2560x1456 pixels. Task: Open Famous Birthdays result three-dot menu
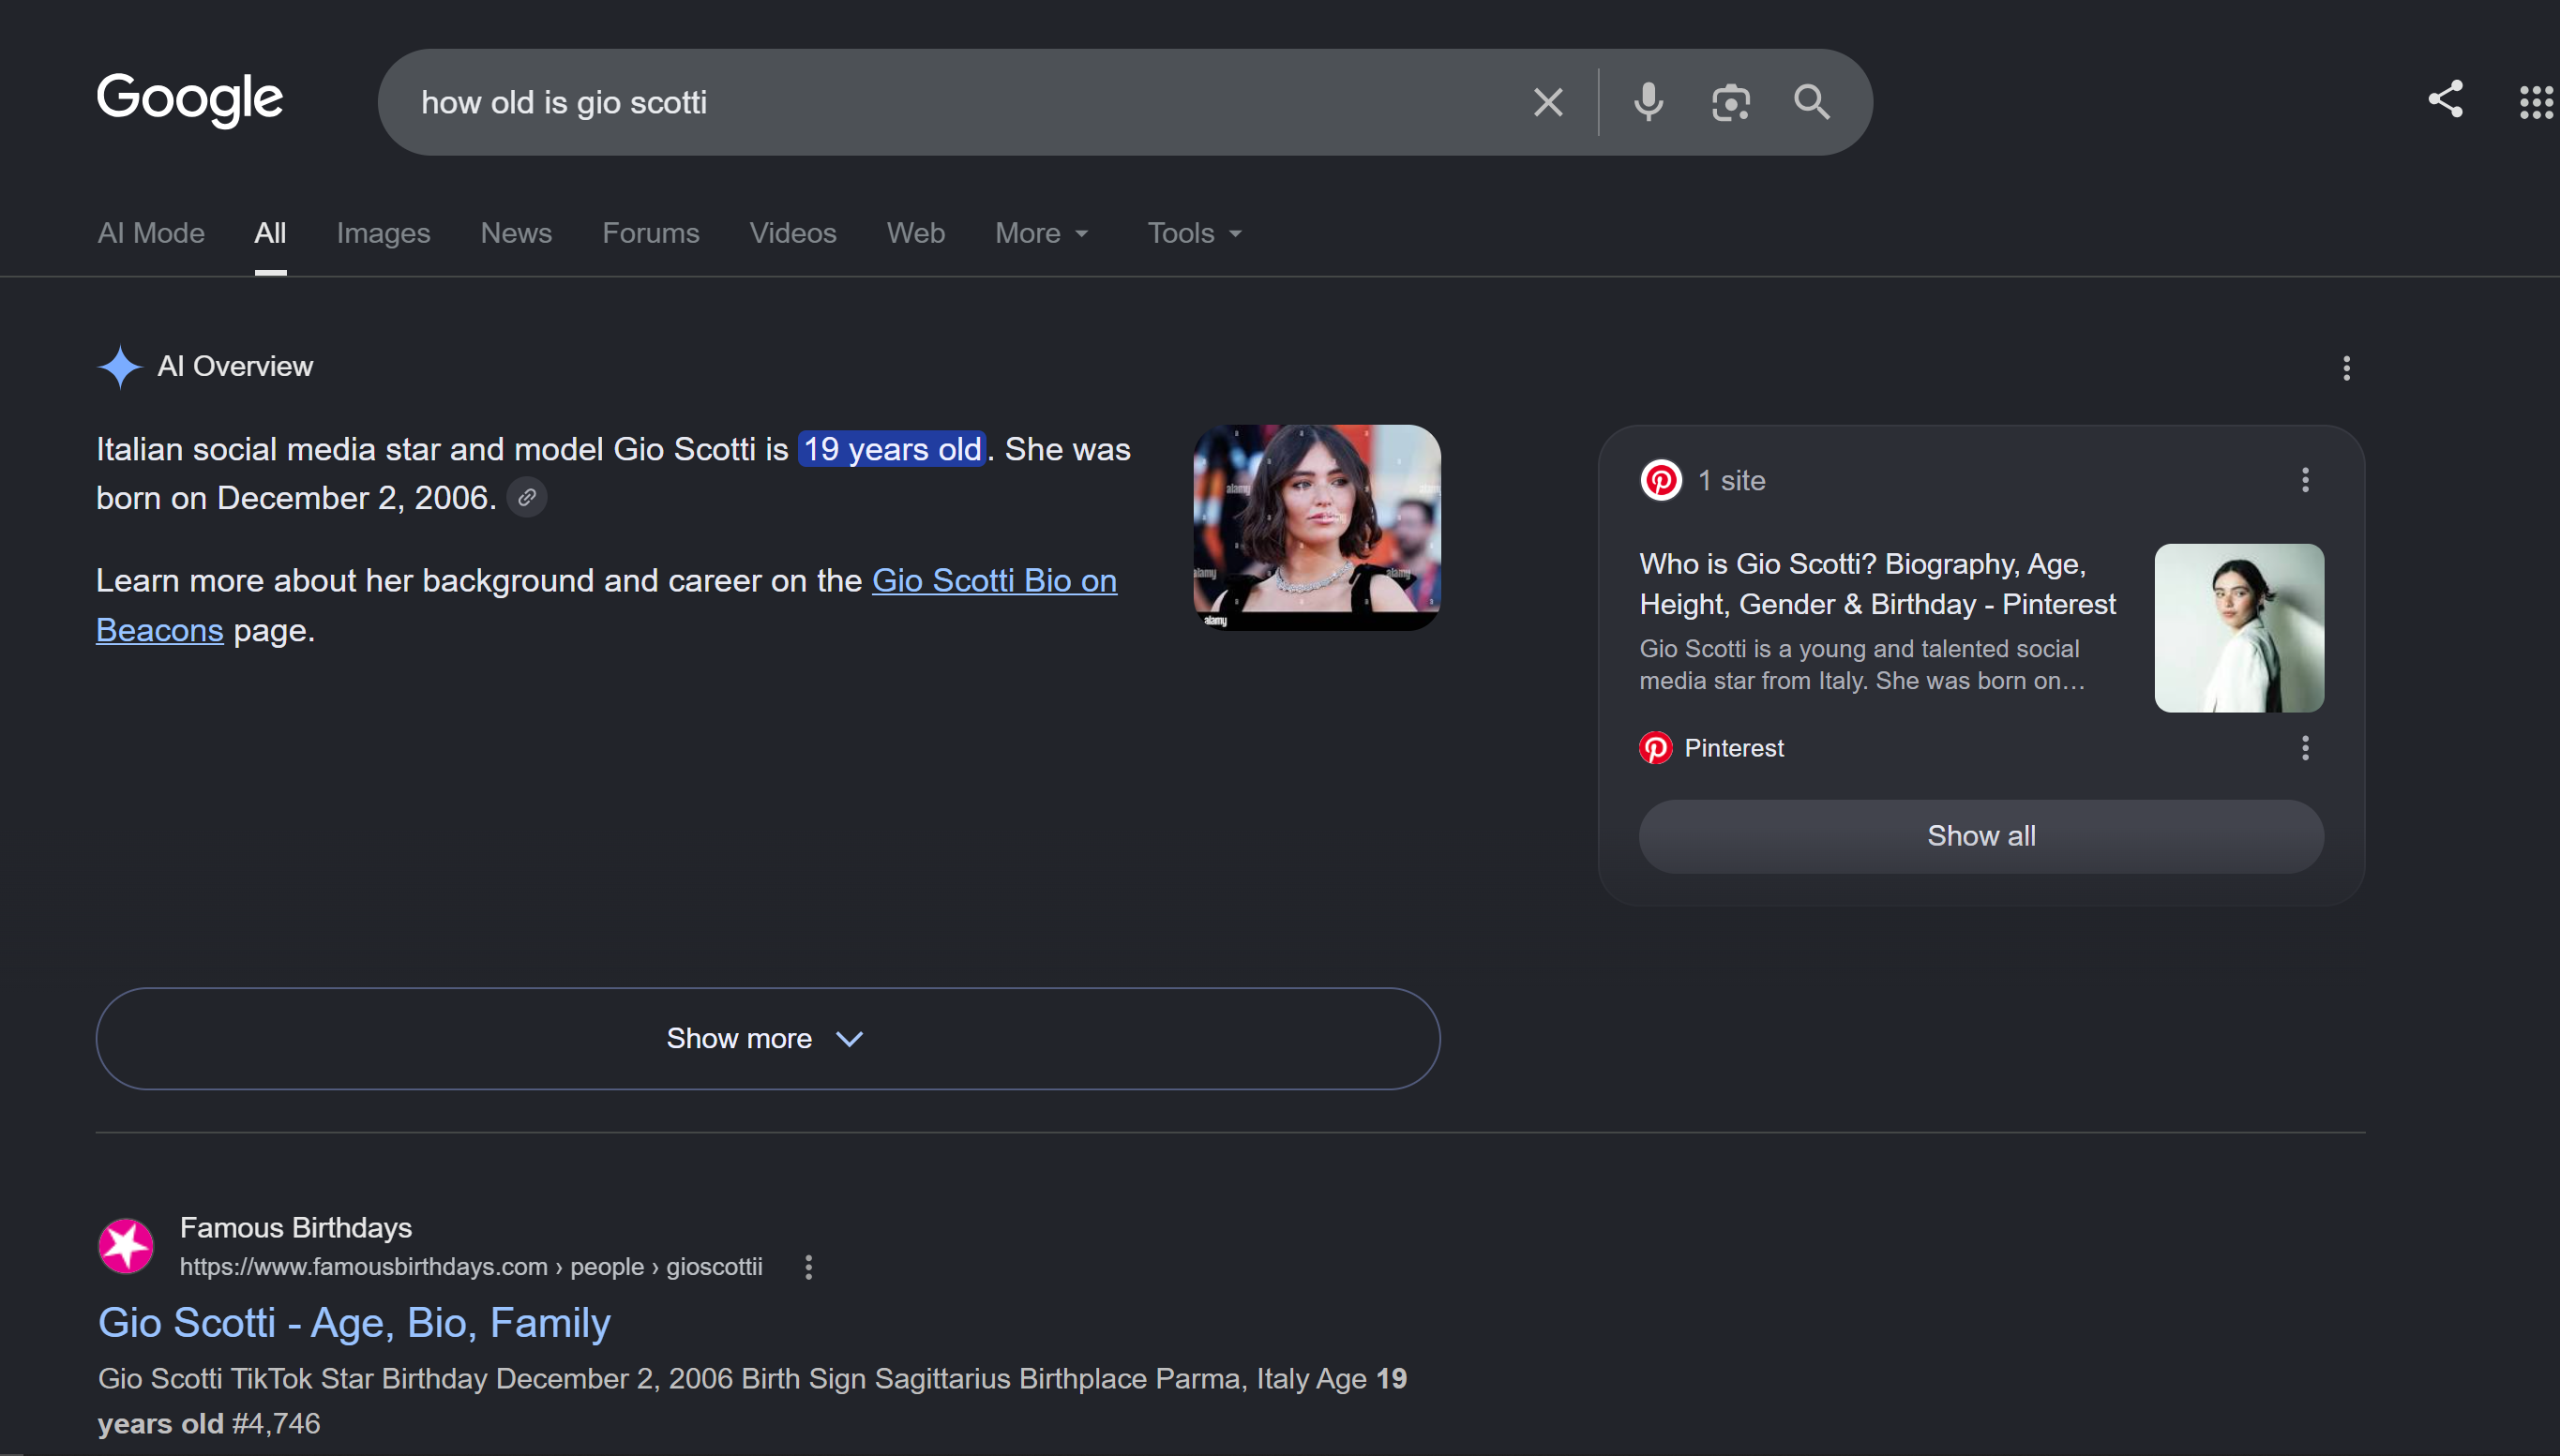808,1267
